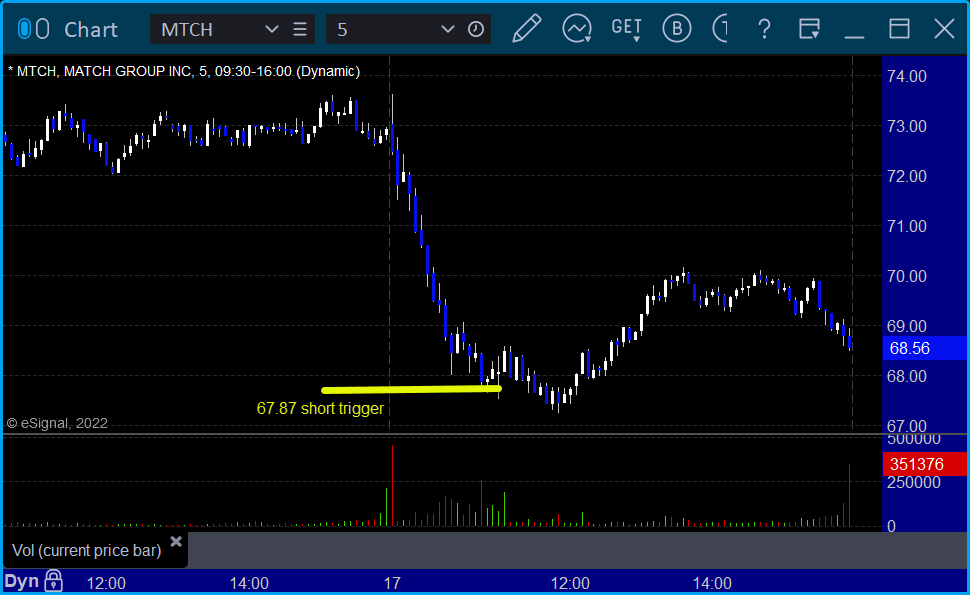Select the yellow short trigger line
This screenshot has width=970, height=595.
point(411,390)
